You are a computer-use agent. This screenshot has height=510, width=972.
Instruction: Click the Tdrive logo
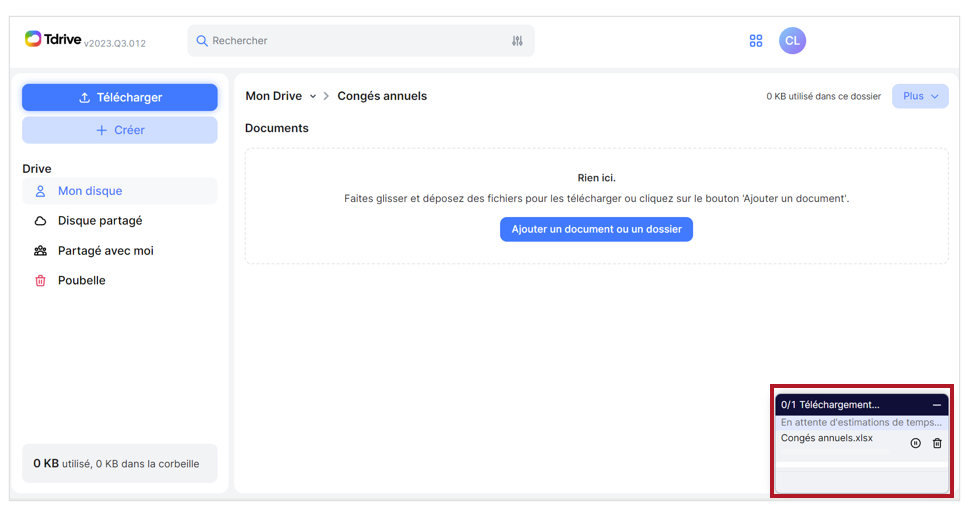tap(53, 39)
